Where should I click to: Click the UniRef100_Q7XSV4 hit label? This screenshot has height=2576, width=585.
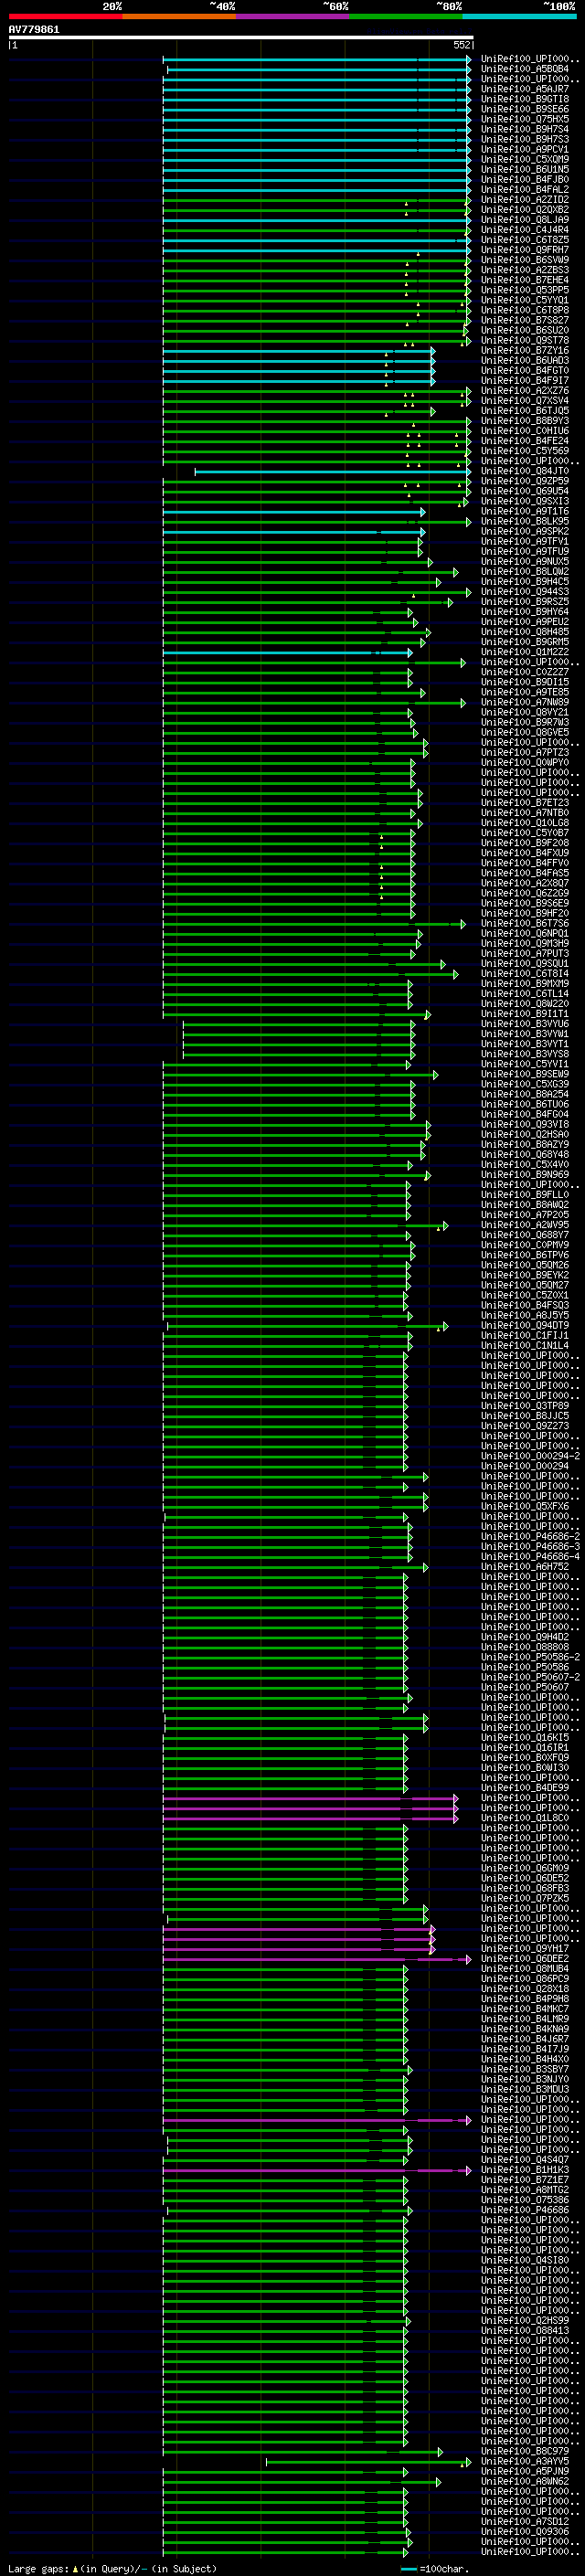coord(525,401)
